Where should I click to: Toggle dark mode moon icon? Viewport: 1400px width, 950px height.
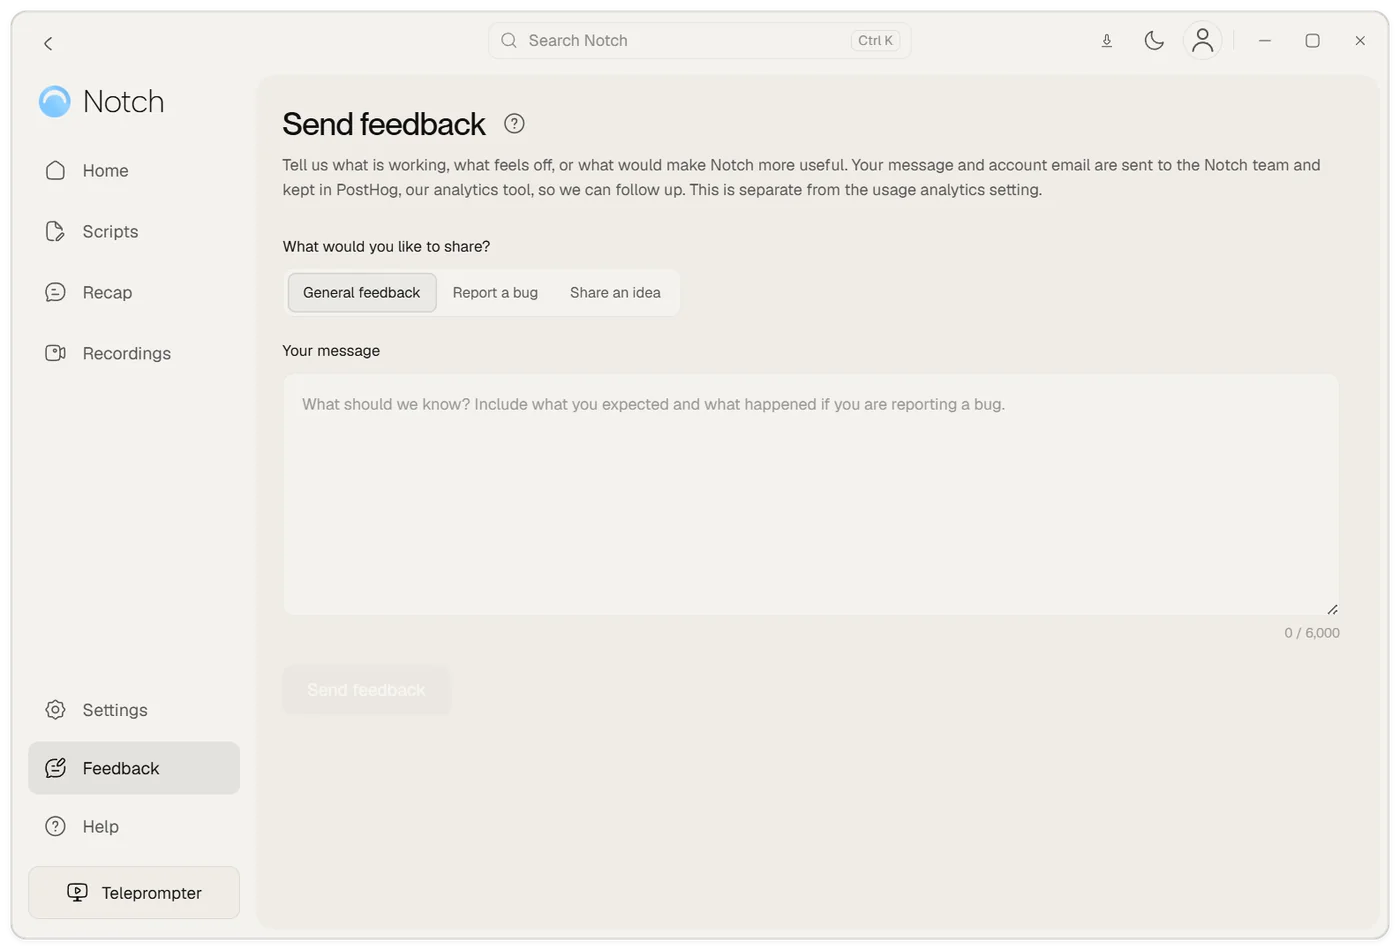1154,41
